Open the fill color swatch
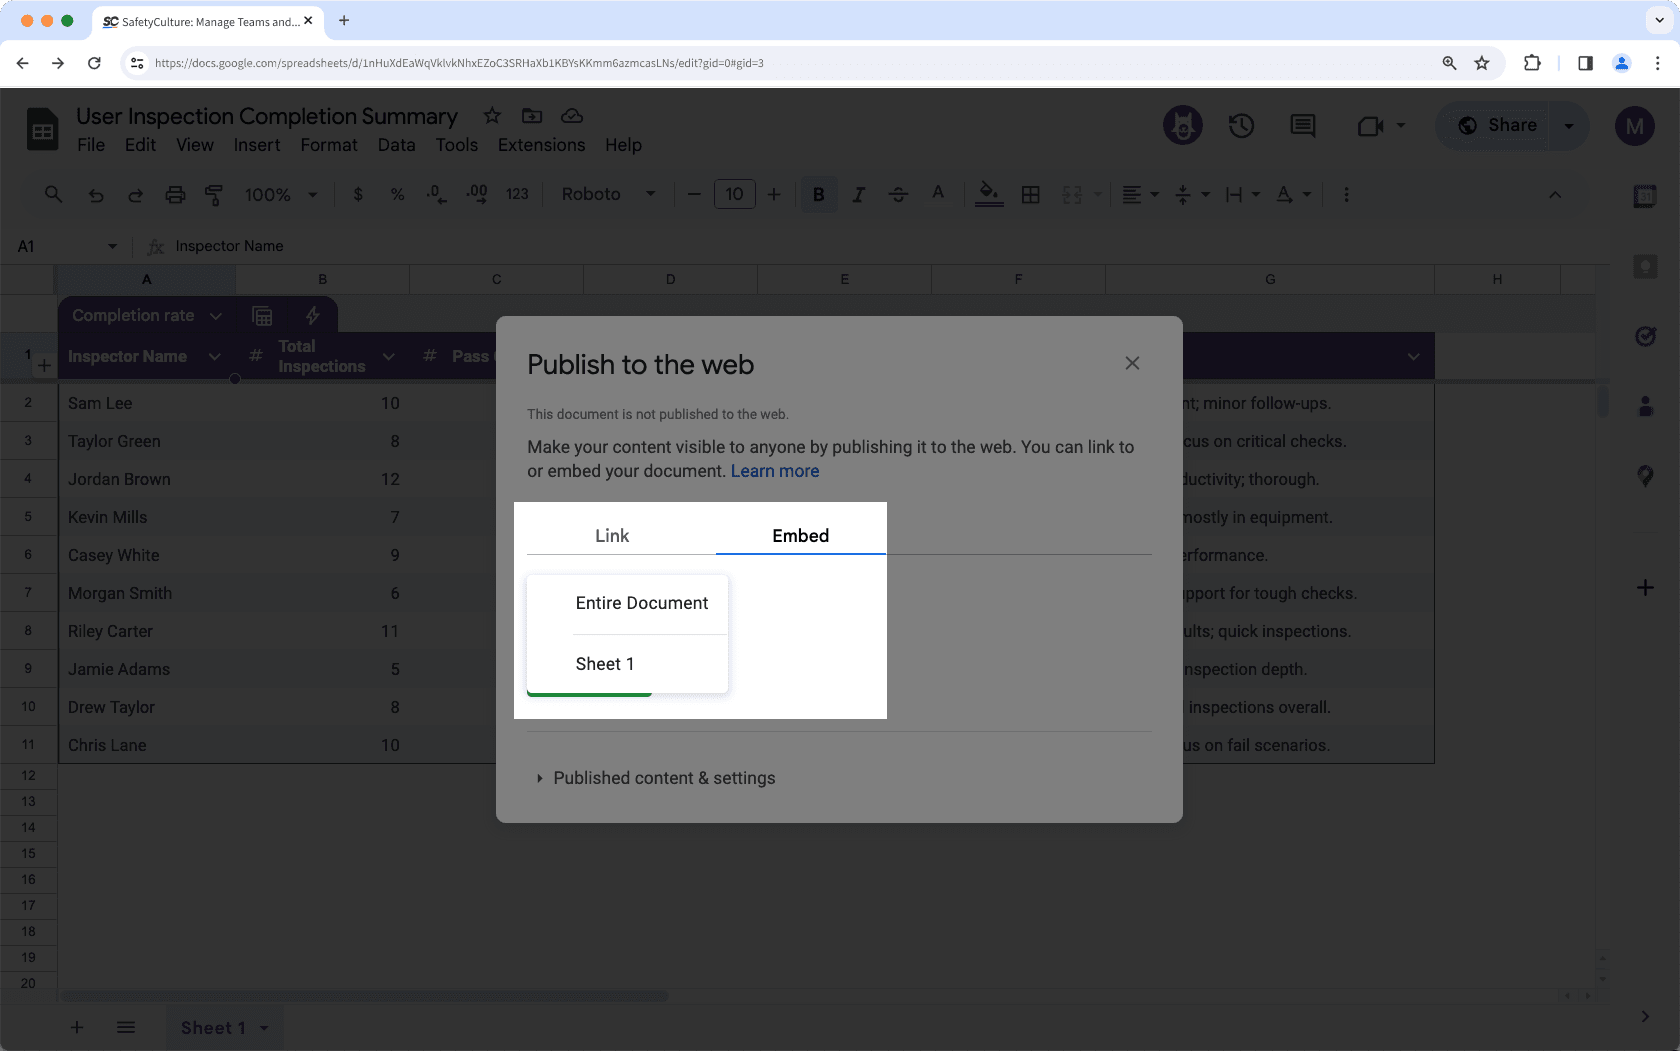The width and height of the screenshot is (1680, 1051). [988, 194]
